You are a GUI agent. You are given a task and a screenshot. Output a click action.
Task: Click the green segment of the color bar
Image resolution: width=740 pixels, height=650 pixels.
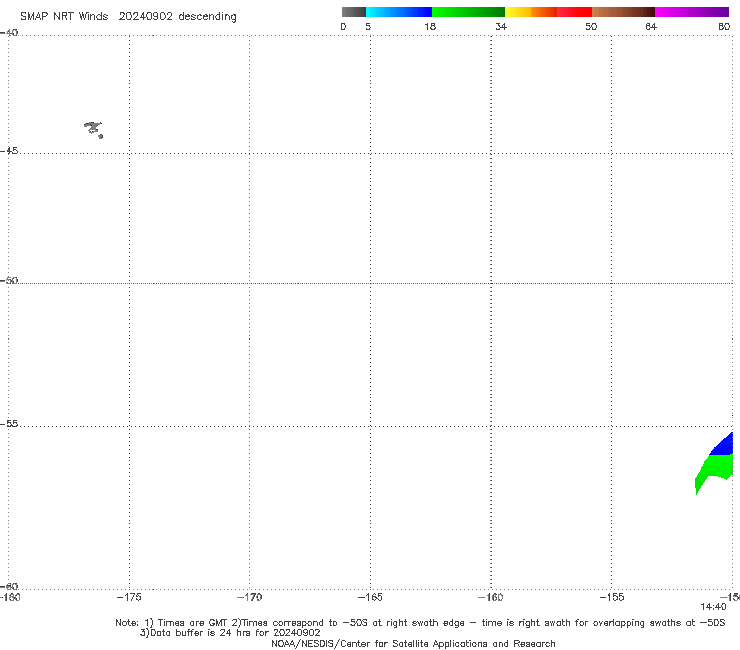pyautogui.click(x=468, y=12)
